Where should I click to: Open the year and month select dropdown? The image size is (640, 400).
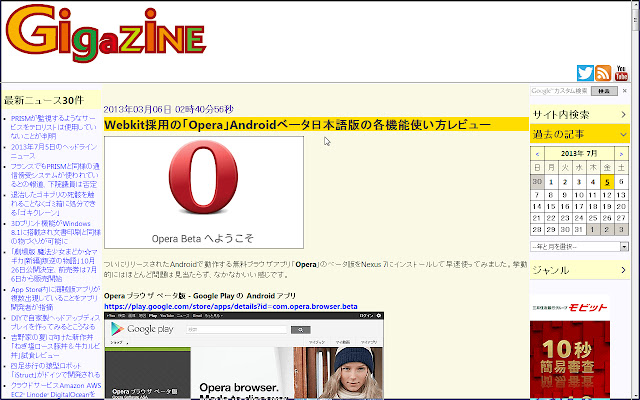pyautogui.click(x=579, y=246)
